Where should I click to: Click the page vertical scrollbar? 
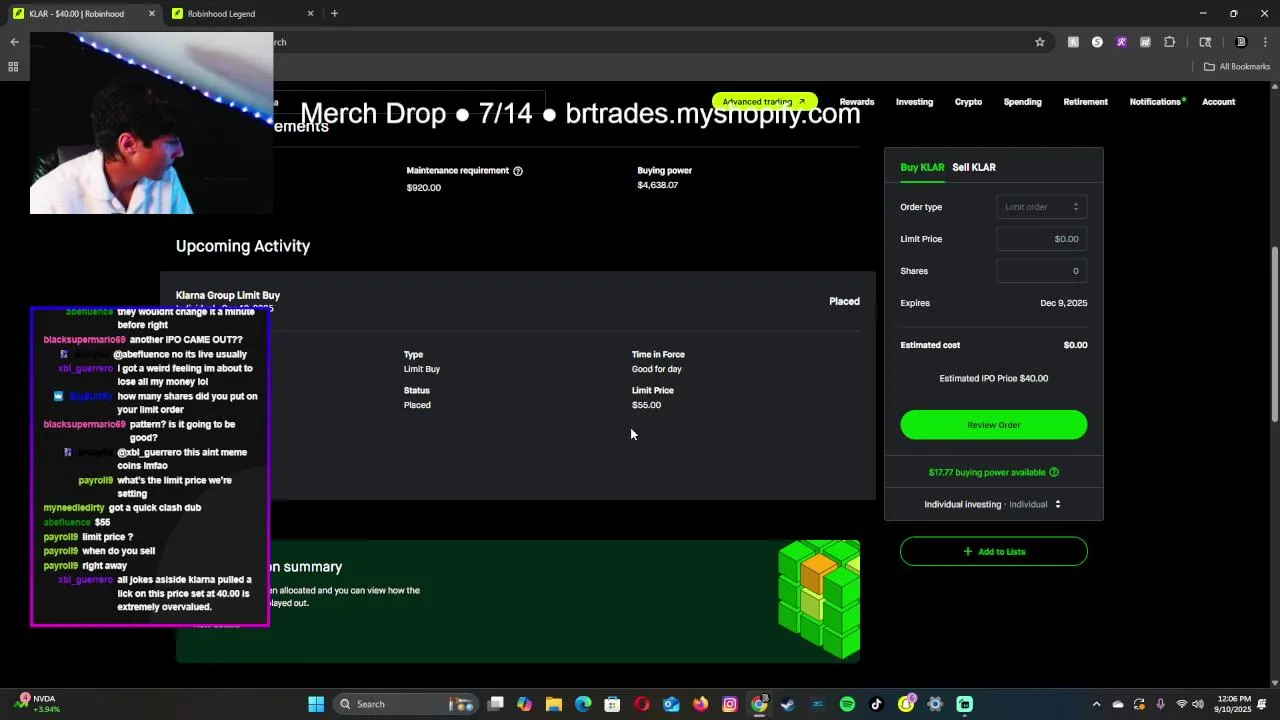coord(1273,335)
